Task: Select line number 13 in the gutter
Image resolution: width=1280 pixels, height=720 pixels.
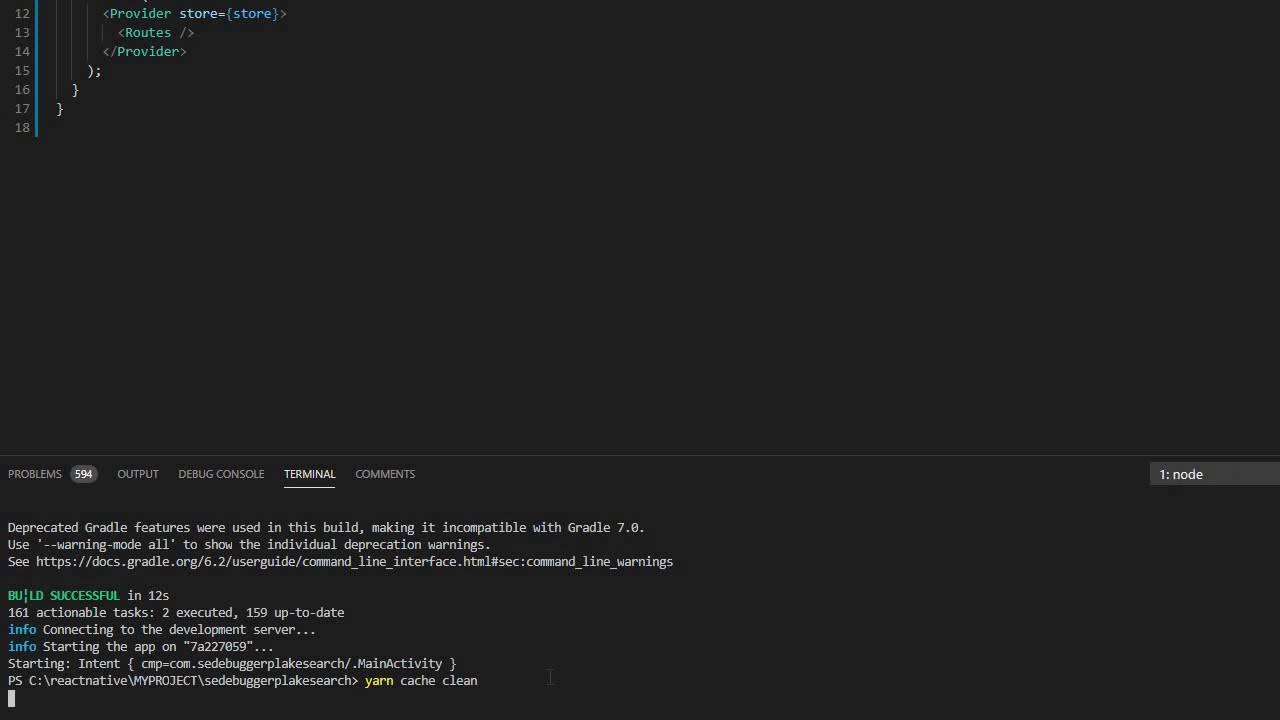Action: coord(22,33)
